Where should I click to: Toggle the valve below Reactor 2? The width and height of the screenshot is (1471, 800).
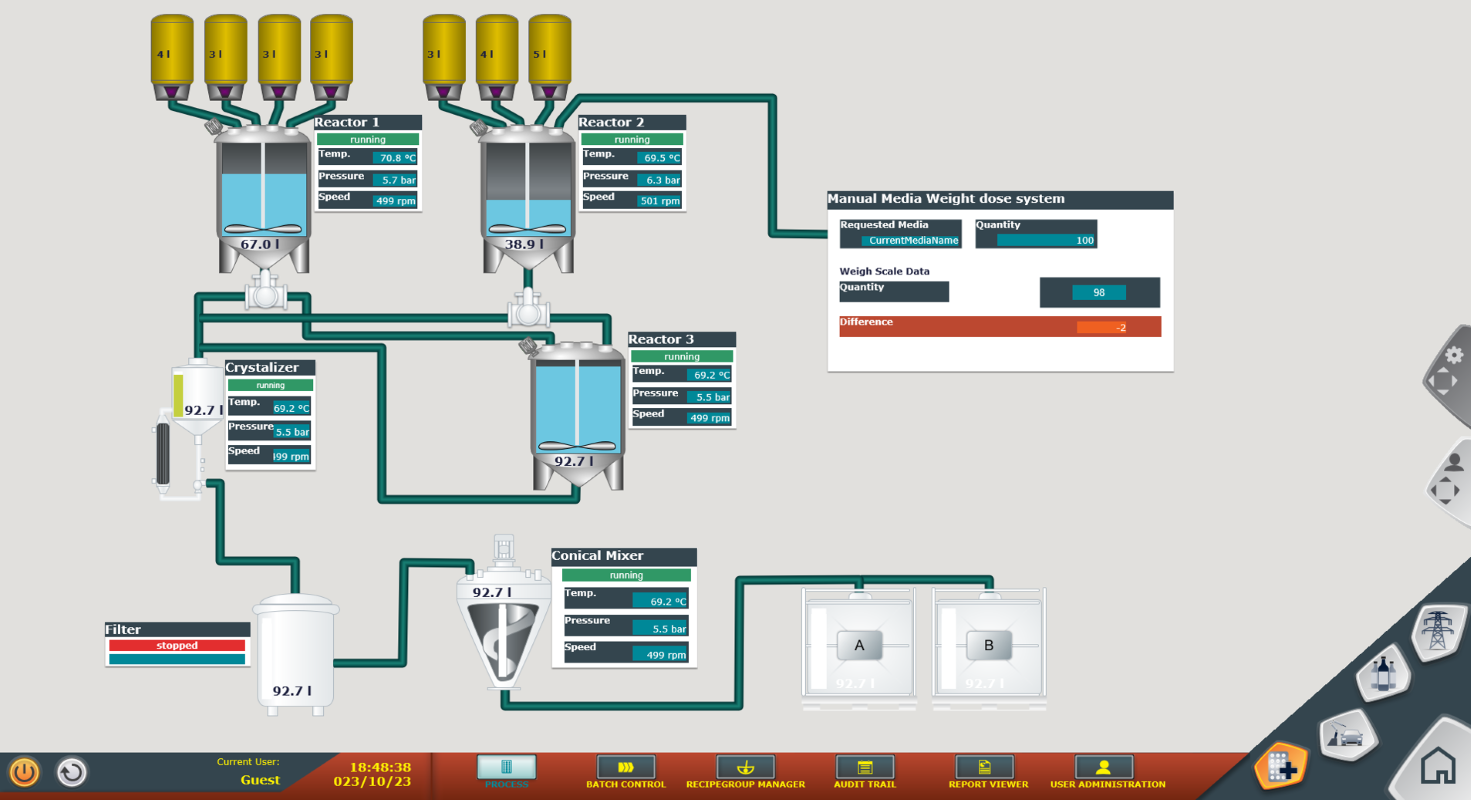pos(529,310)
